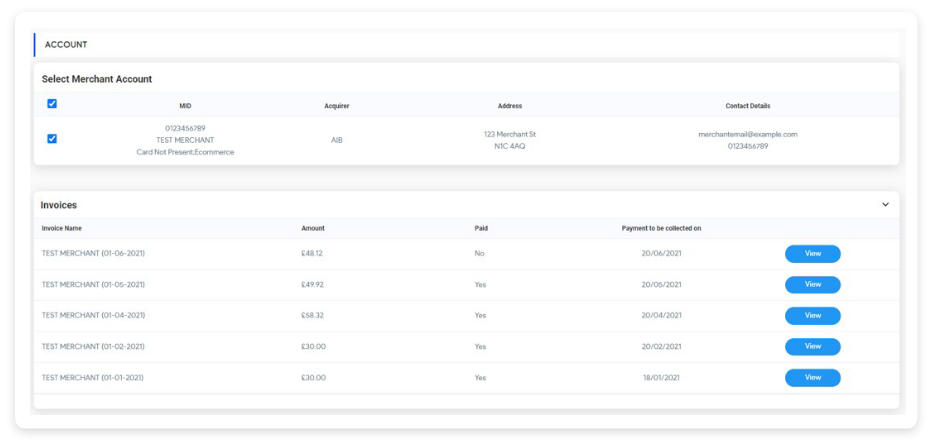This screenshot has width=933, height=447.
Task: View the 01-05-2021 invoice
Action: (812, 285)
